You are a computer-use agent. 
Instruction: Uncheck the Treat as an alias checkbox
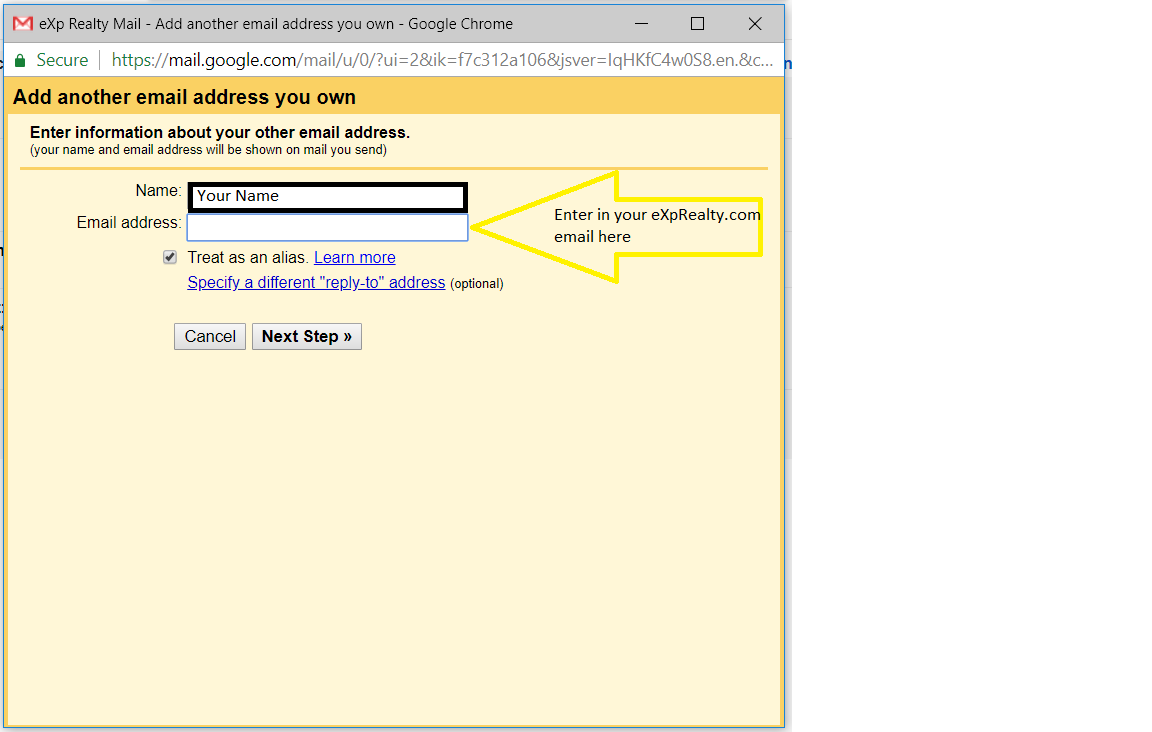tap(170, 257)
